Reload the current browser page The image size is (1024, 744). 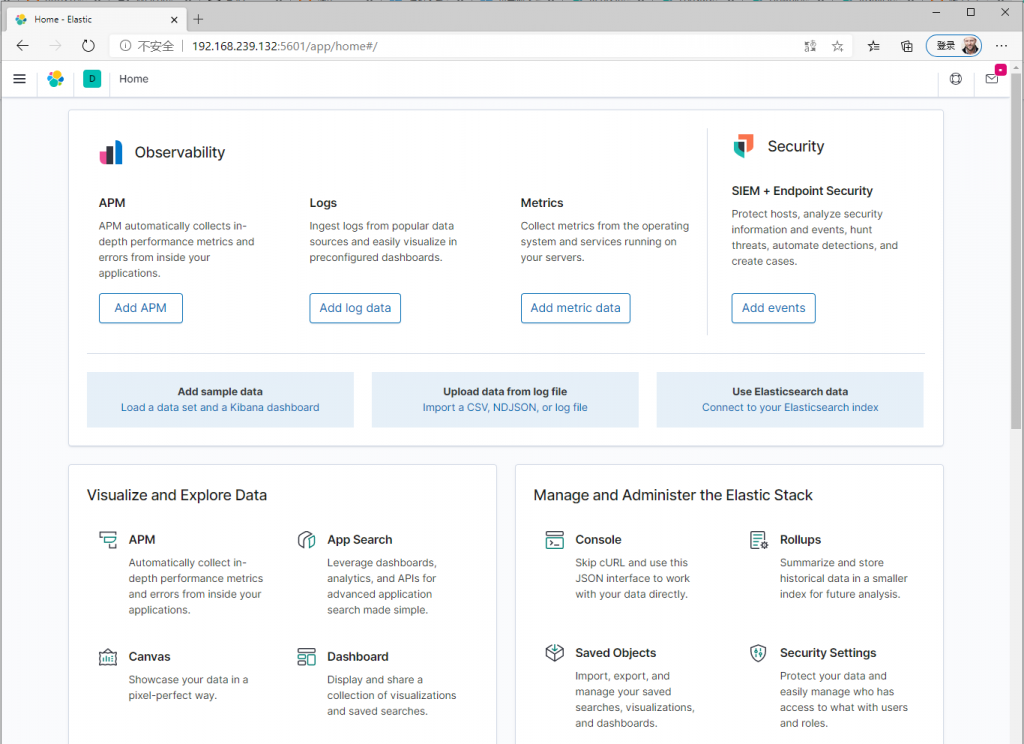click(88, 46)
